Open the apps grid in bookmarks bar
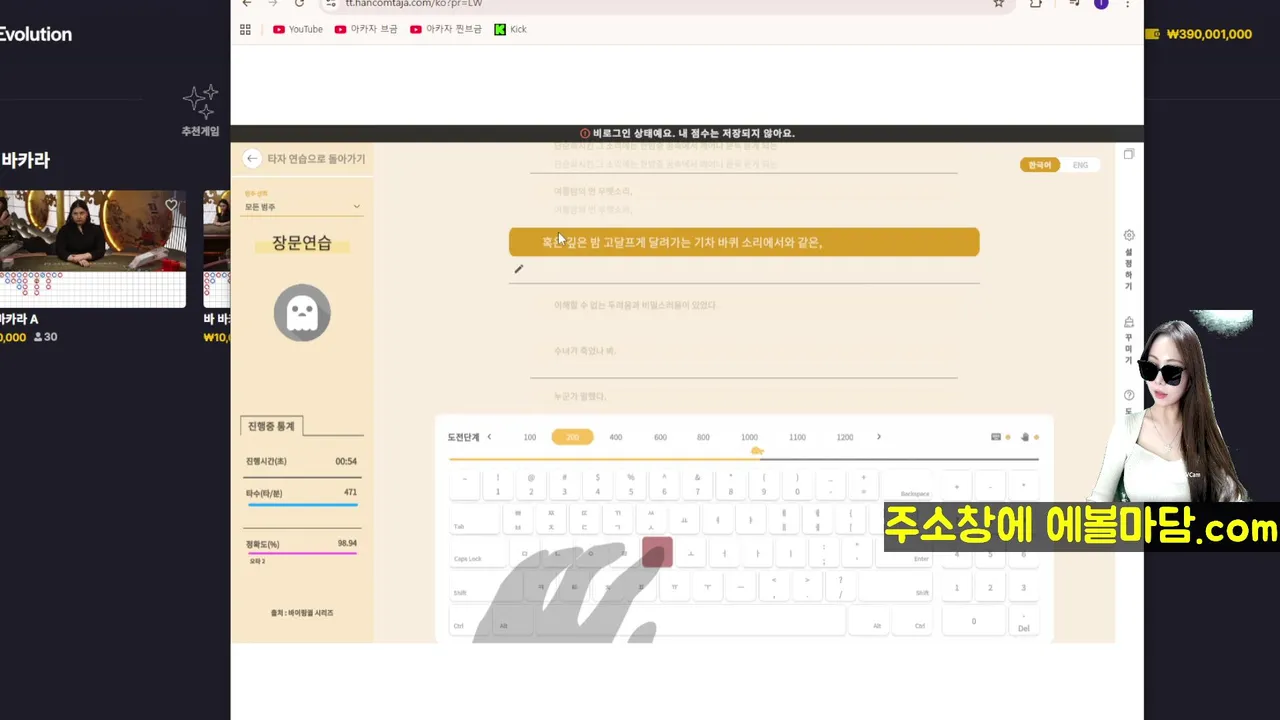The height and width of the screenshot is (720, 1280). tap(246, 29)
